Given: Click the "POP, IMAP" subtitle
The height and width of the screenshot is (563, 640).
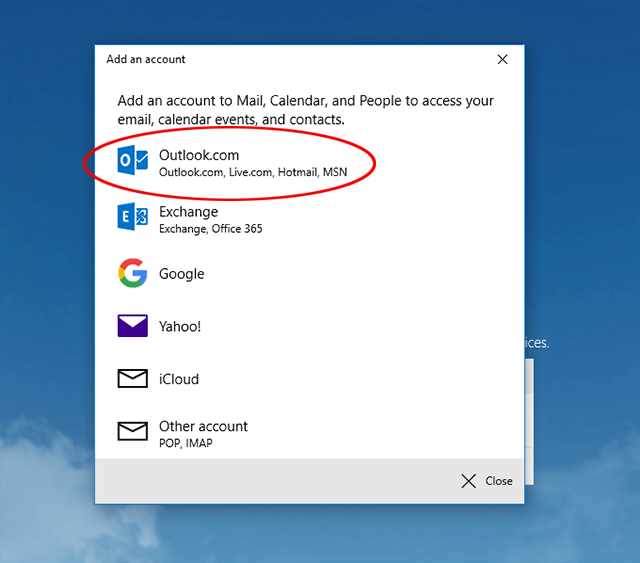Looking at the screenshot, I should pos(186,443).
